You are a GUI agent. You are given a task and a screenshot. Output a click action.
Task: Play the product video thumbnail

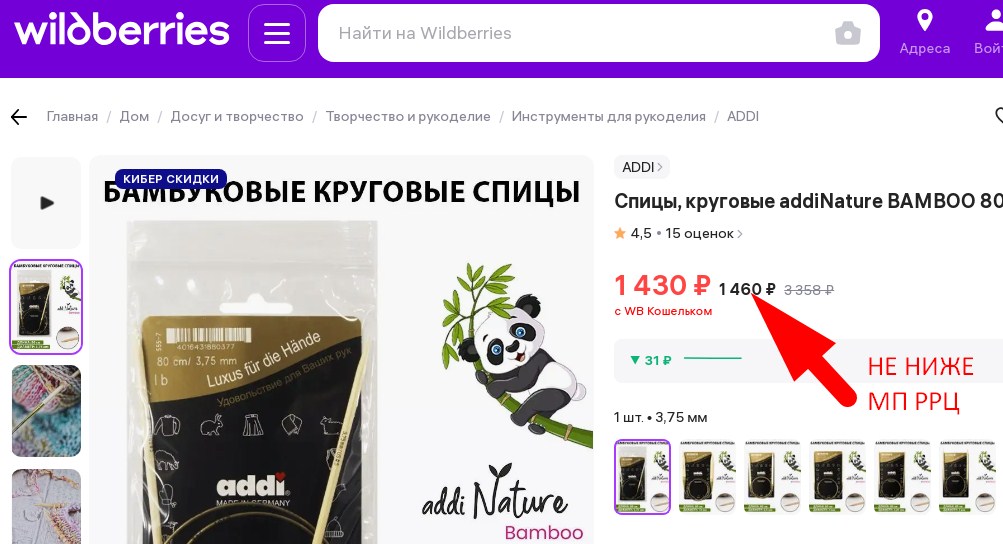coord(46,203)
